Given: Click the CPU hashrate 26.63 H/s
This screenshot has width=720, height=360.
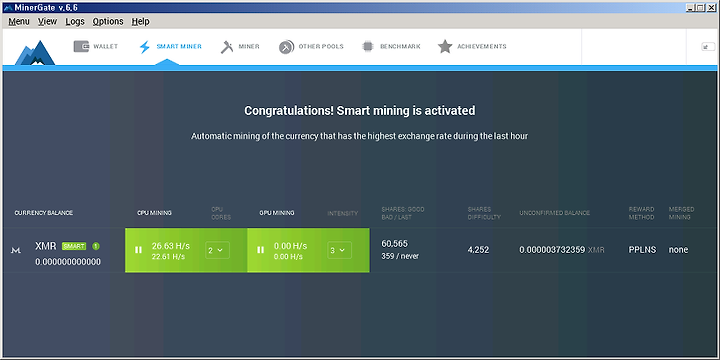Looking at the screenshot, I should 171,246.
